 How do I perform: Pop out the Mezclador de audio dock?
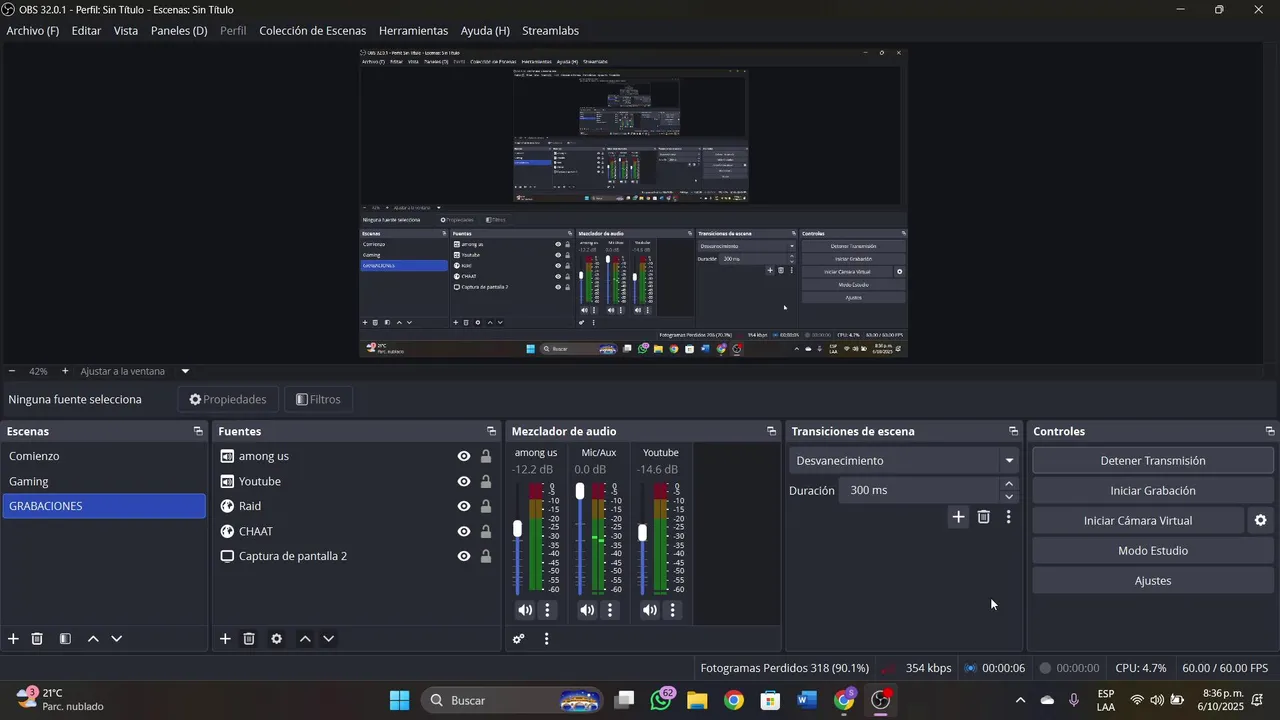click(x=771, y=431)
